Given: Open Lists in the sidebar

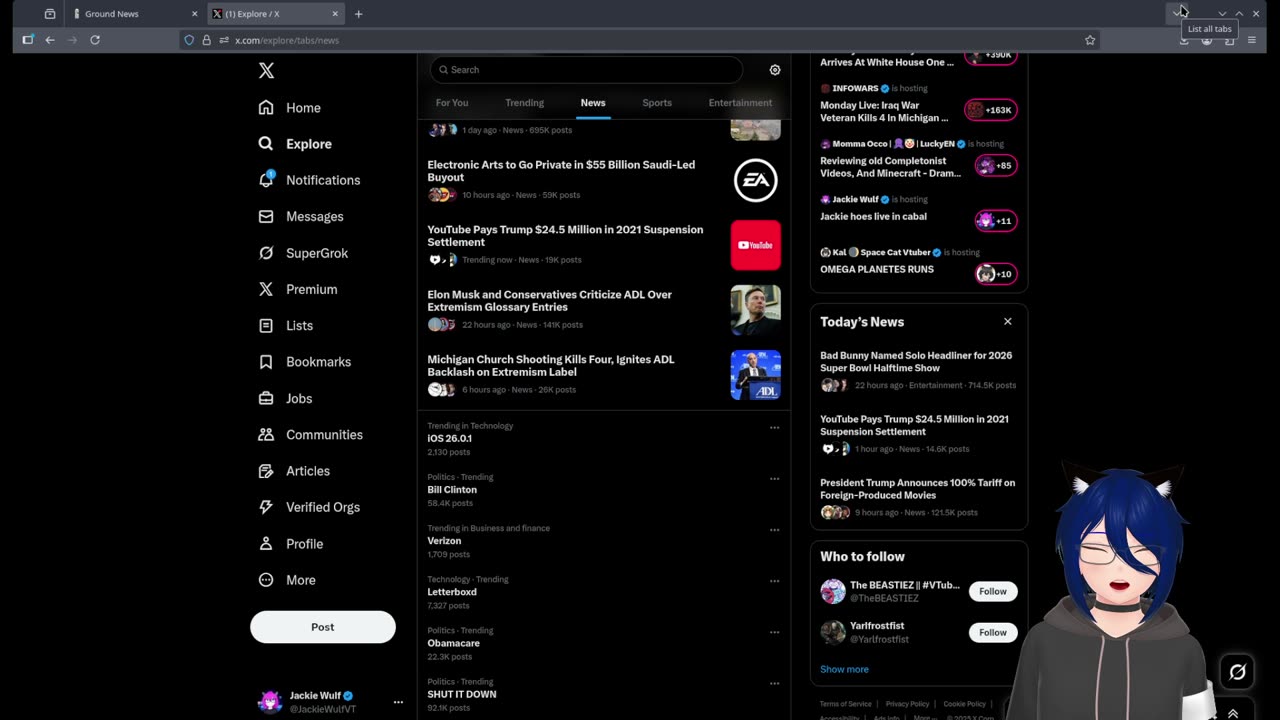Looking at the screenshot, I should click(285, 326).
